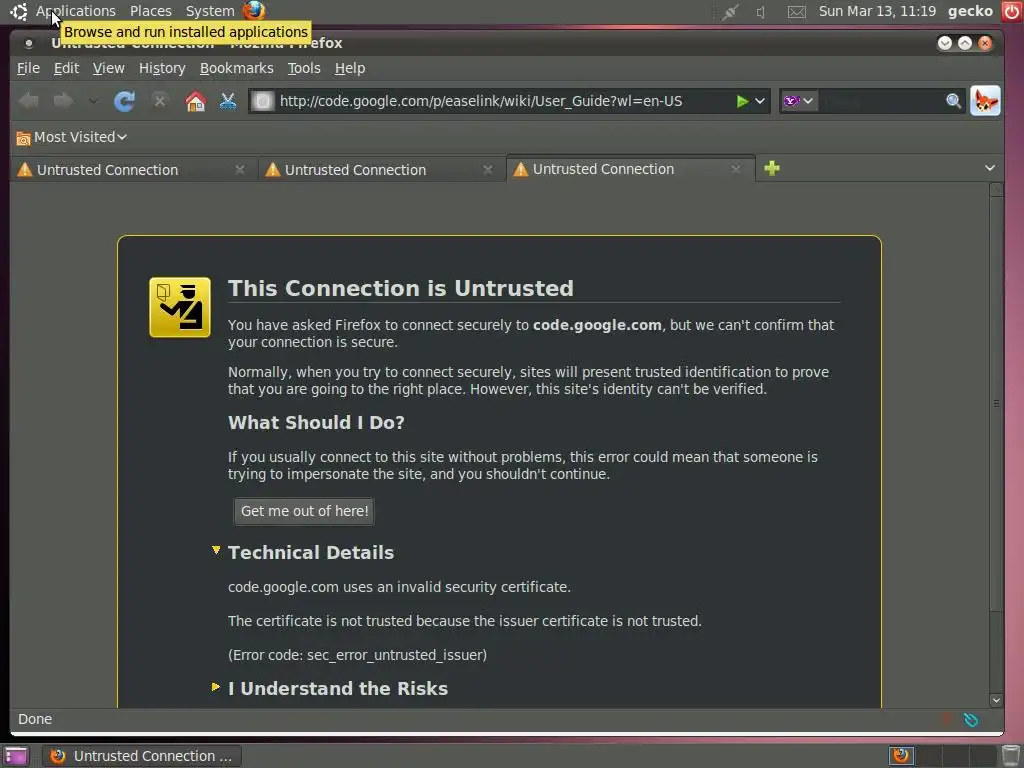Click the sec_error_untrusted_issuer error code text

[396, 655]
